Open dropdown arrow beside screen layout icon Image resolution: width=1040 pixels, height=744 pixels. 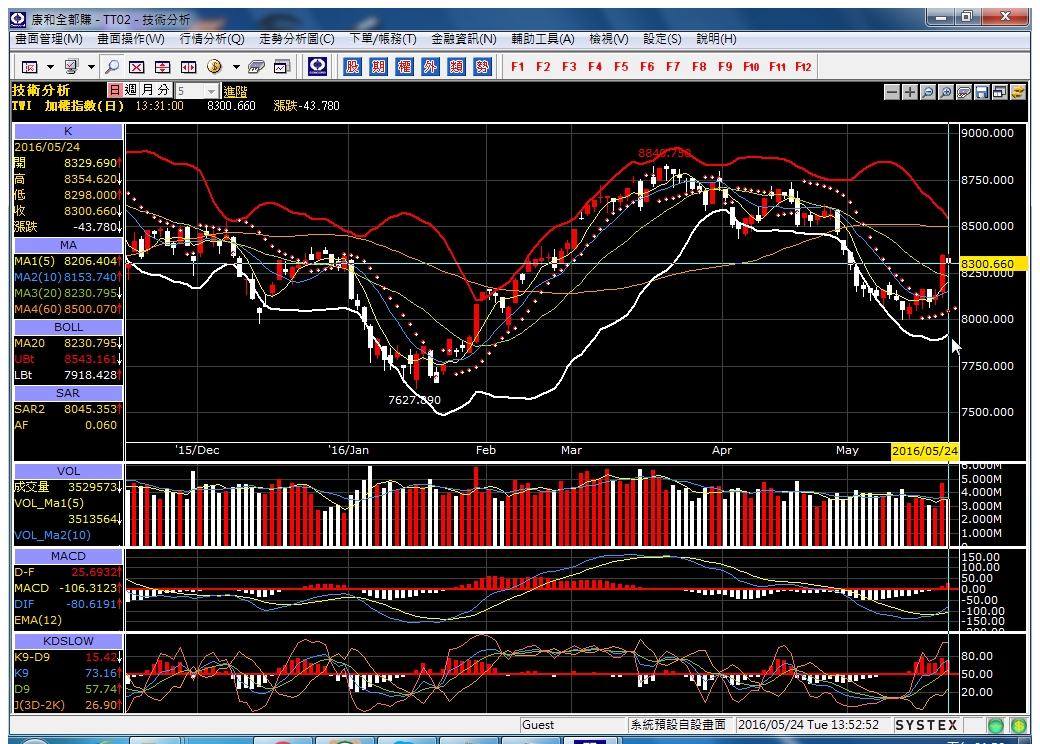50,67
